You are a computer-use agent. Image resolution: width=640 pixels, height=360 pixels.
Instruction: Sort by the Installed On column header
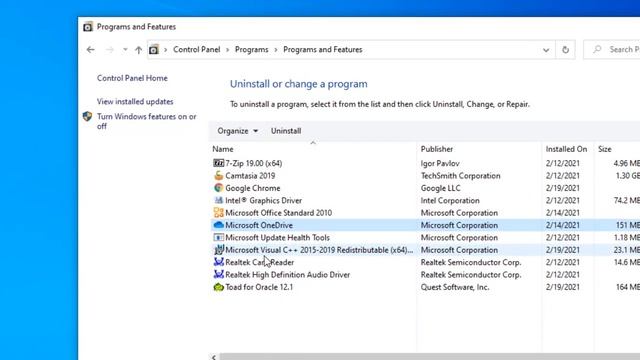point(568,149)
